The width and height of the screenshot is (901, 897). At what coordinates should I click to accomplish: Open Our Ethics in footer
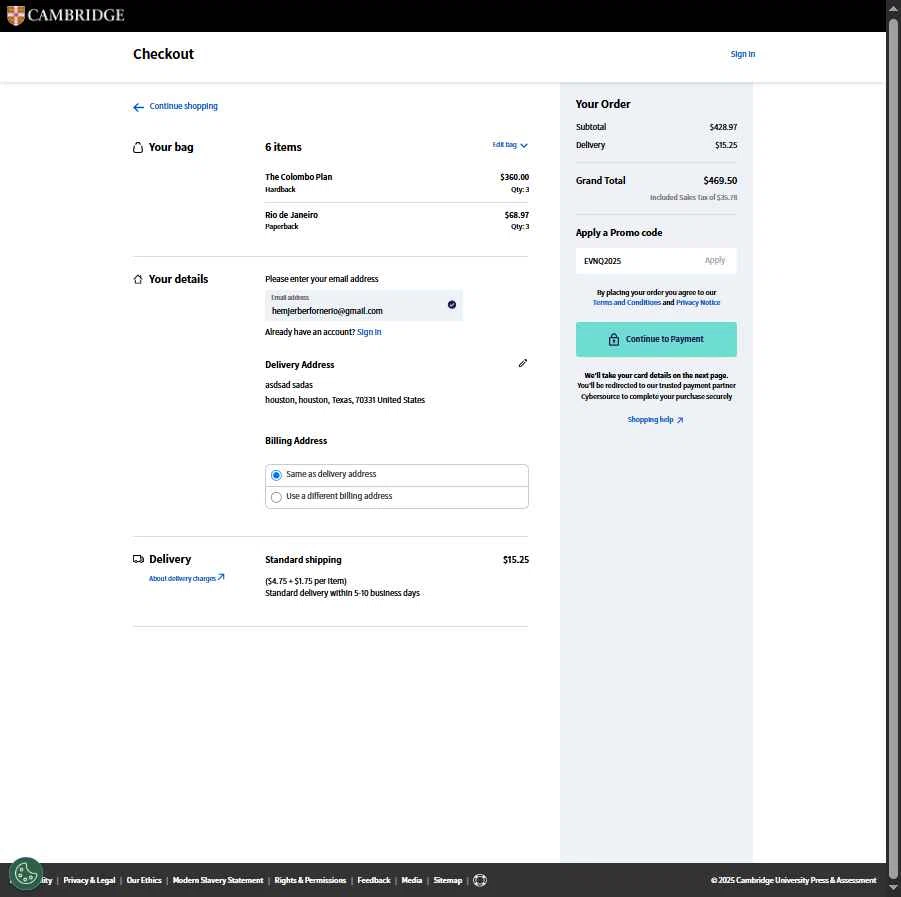pos(144,880)
